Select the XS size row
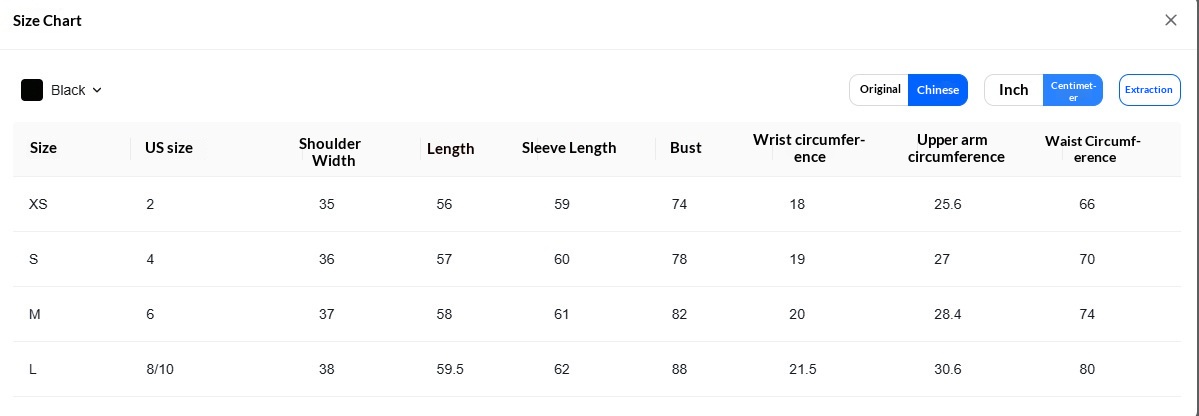The image size is (1199, 416). coord(596,204)
